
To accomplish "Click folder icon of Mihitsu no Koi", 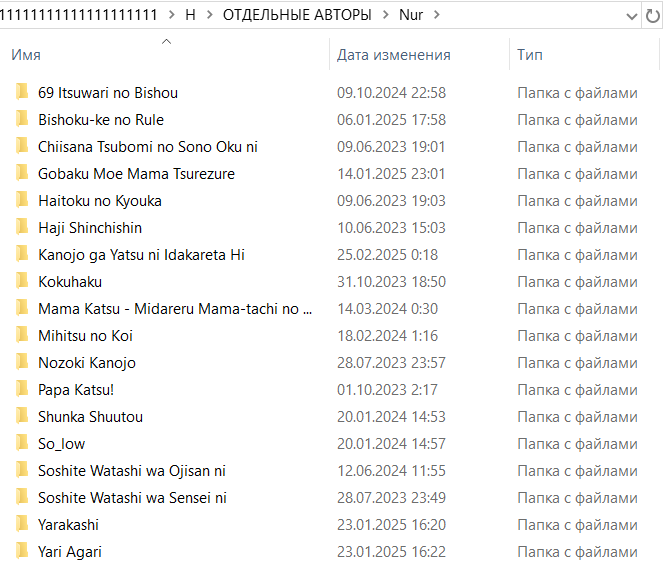I will tap(22, 335).
